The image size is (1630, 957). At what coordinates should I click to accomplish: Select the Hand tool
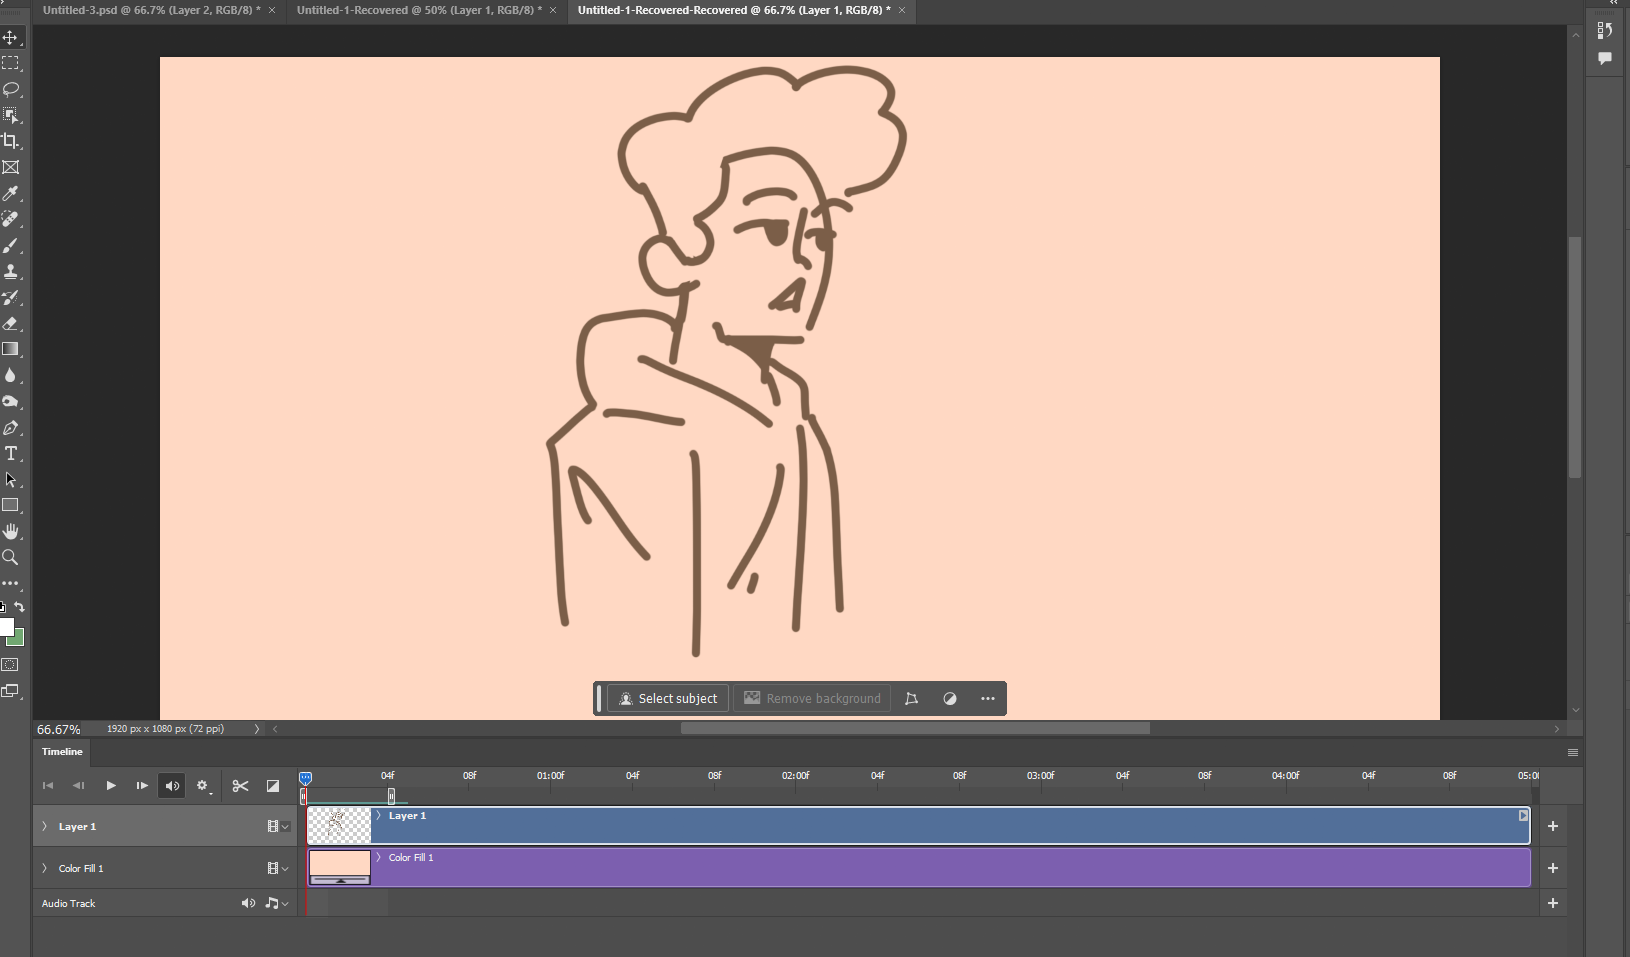tap(11, 531)
